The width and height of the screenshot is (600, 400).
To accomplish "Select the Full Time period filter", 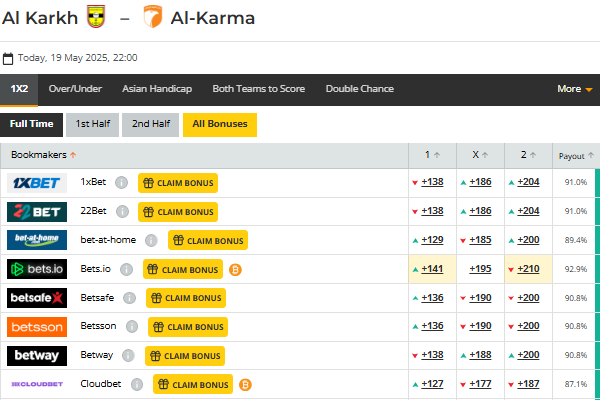I will tap(31, 124).
